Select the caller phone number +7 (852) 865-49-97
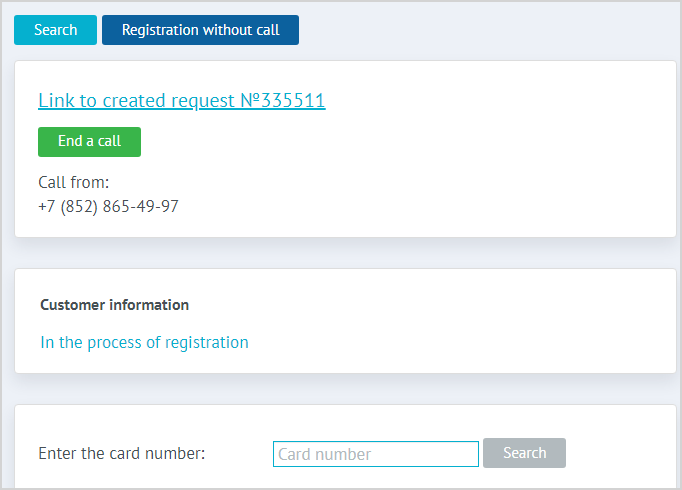 coord(108,207)
